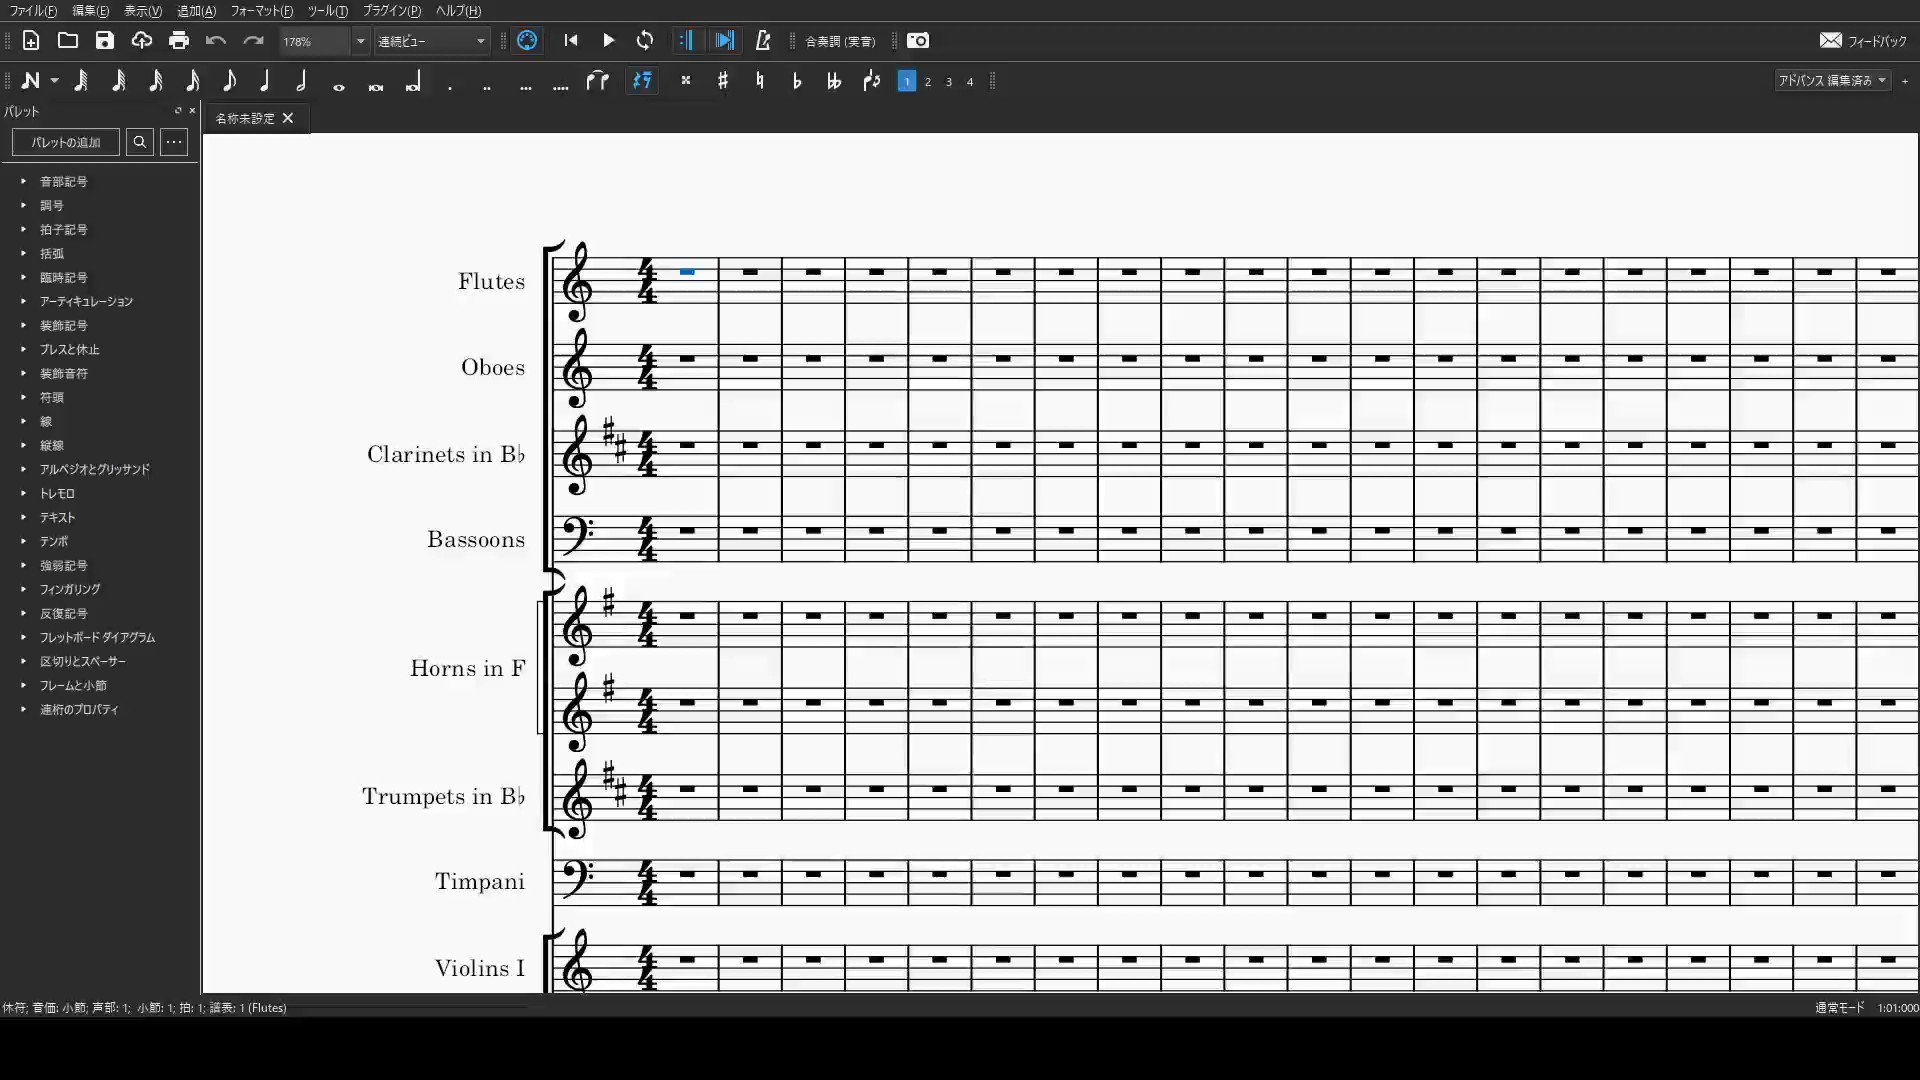
Task: Select the flat accidental icon
Action: point(796,81)
